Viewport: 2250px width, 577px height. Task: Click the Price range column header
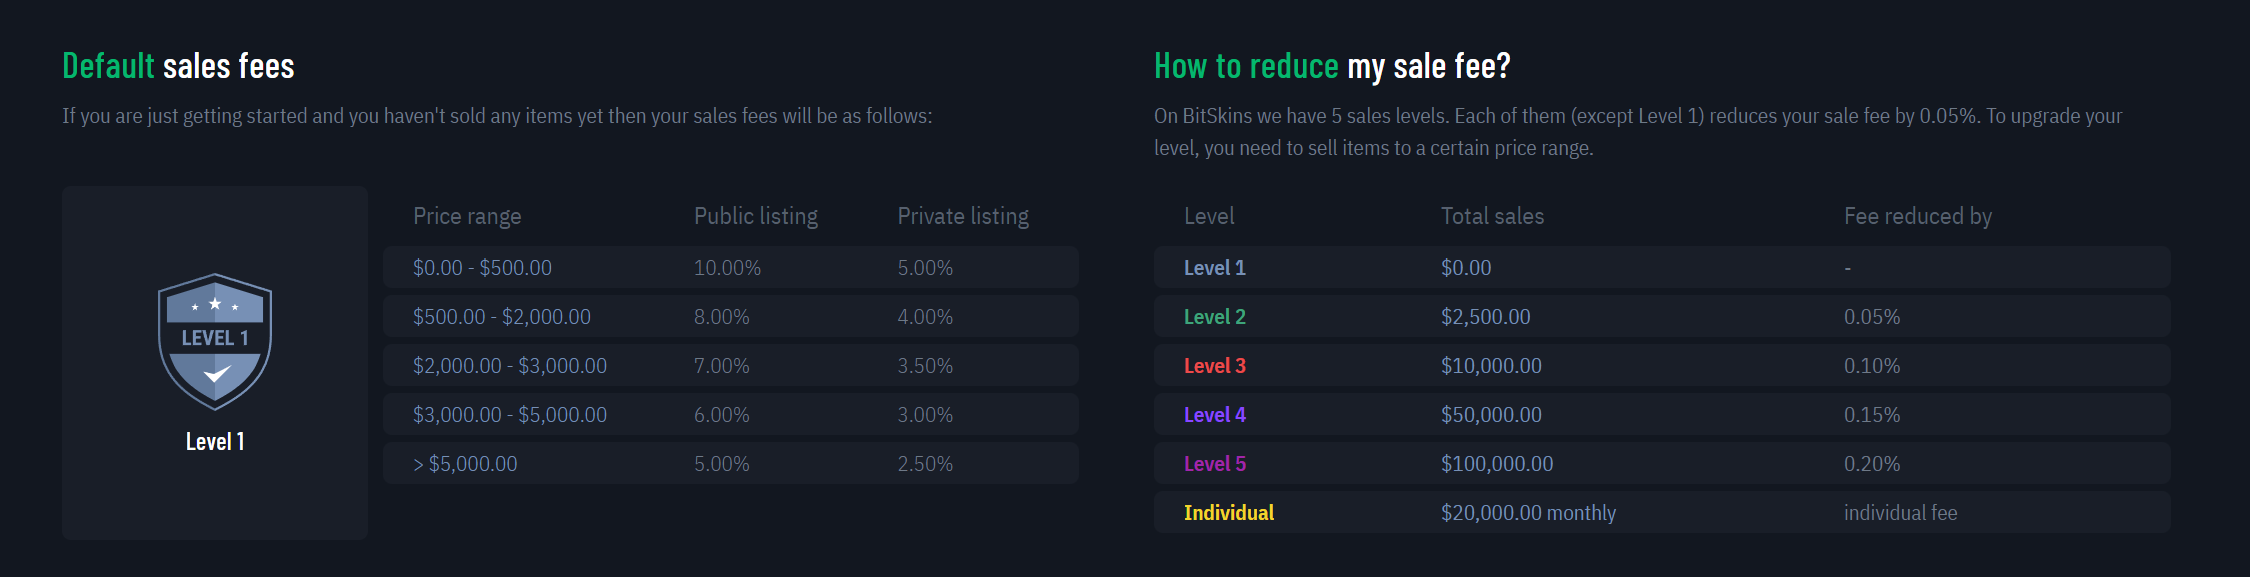(x=467, y=216)
